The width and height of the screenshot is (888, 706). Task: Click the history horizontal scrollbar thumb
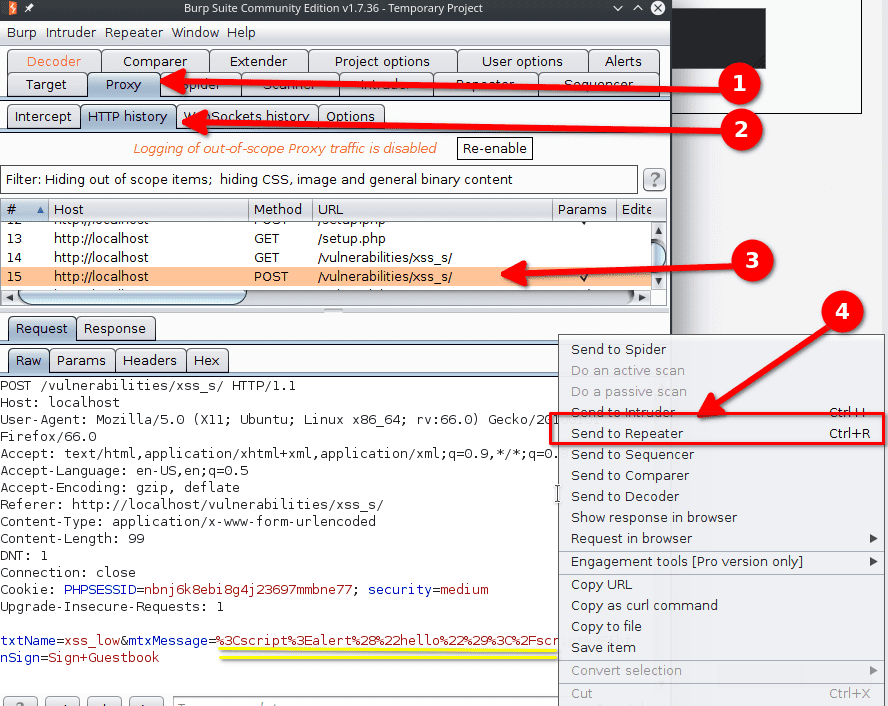(132, 297)
